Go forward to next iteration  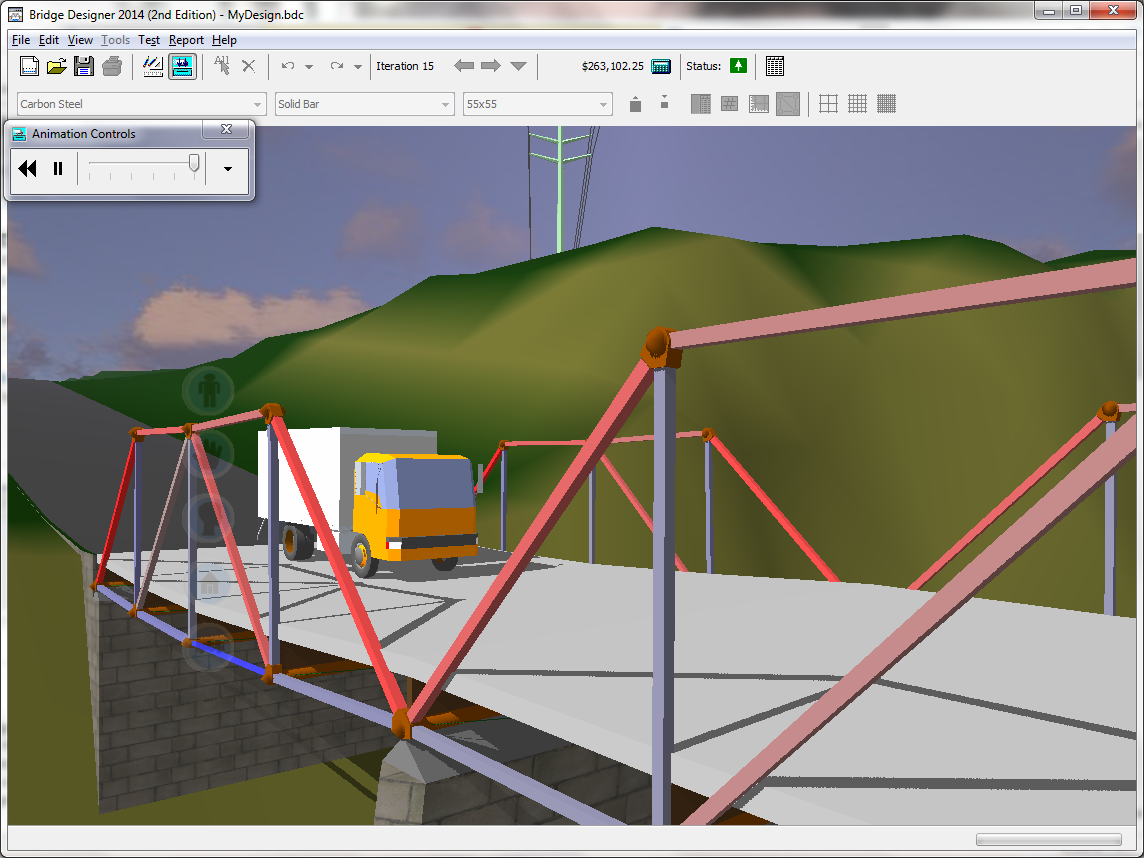pyautogui.click(x=491, y=66)
